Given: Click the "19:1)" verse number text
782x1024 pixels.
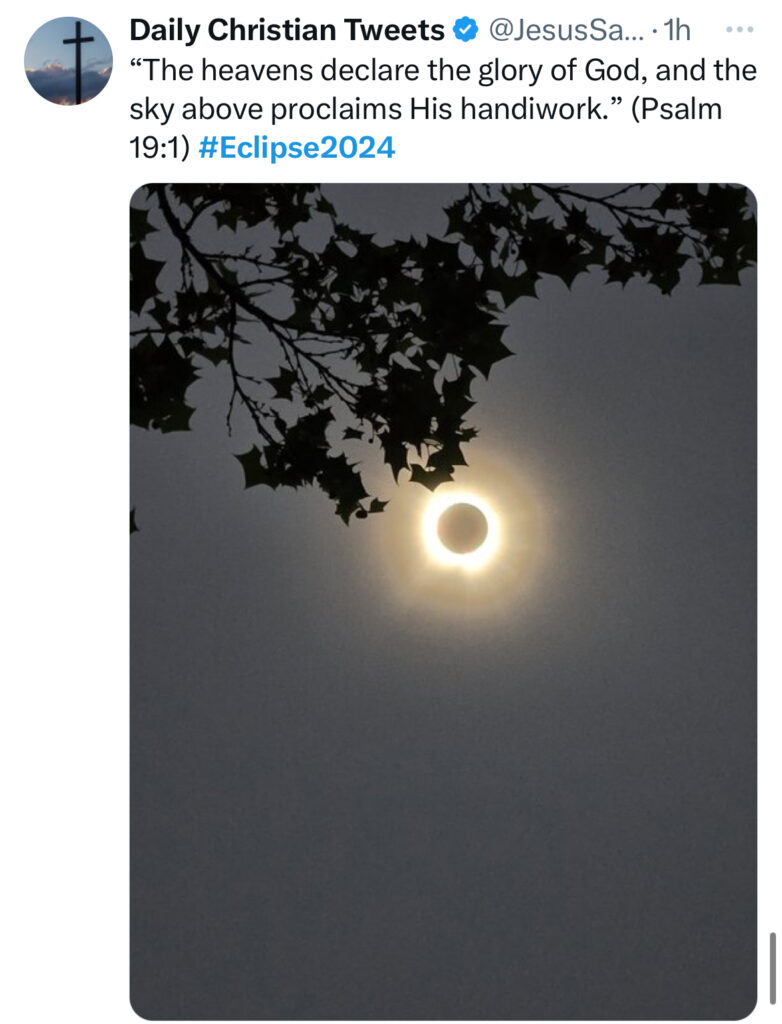Looking at the screenshot, I should (x=159, y=148).
